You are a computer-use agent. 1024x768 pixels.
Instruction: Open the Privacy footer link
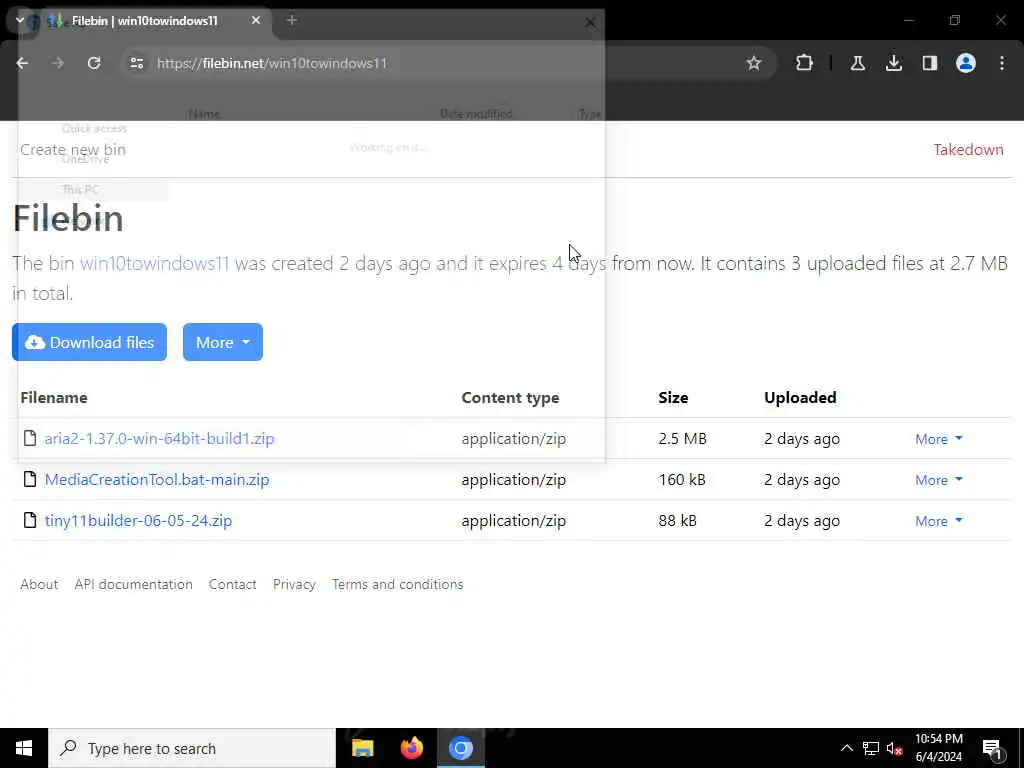pyautogui.click(x=294, y=584)
